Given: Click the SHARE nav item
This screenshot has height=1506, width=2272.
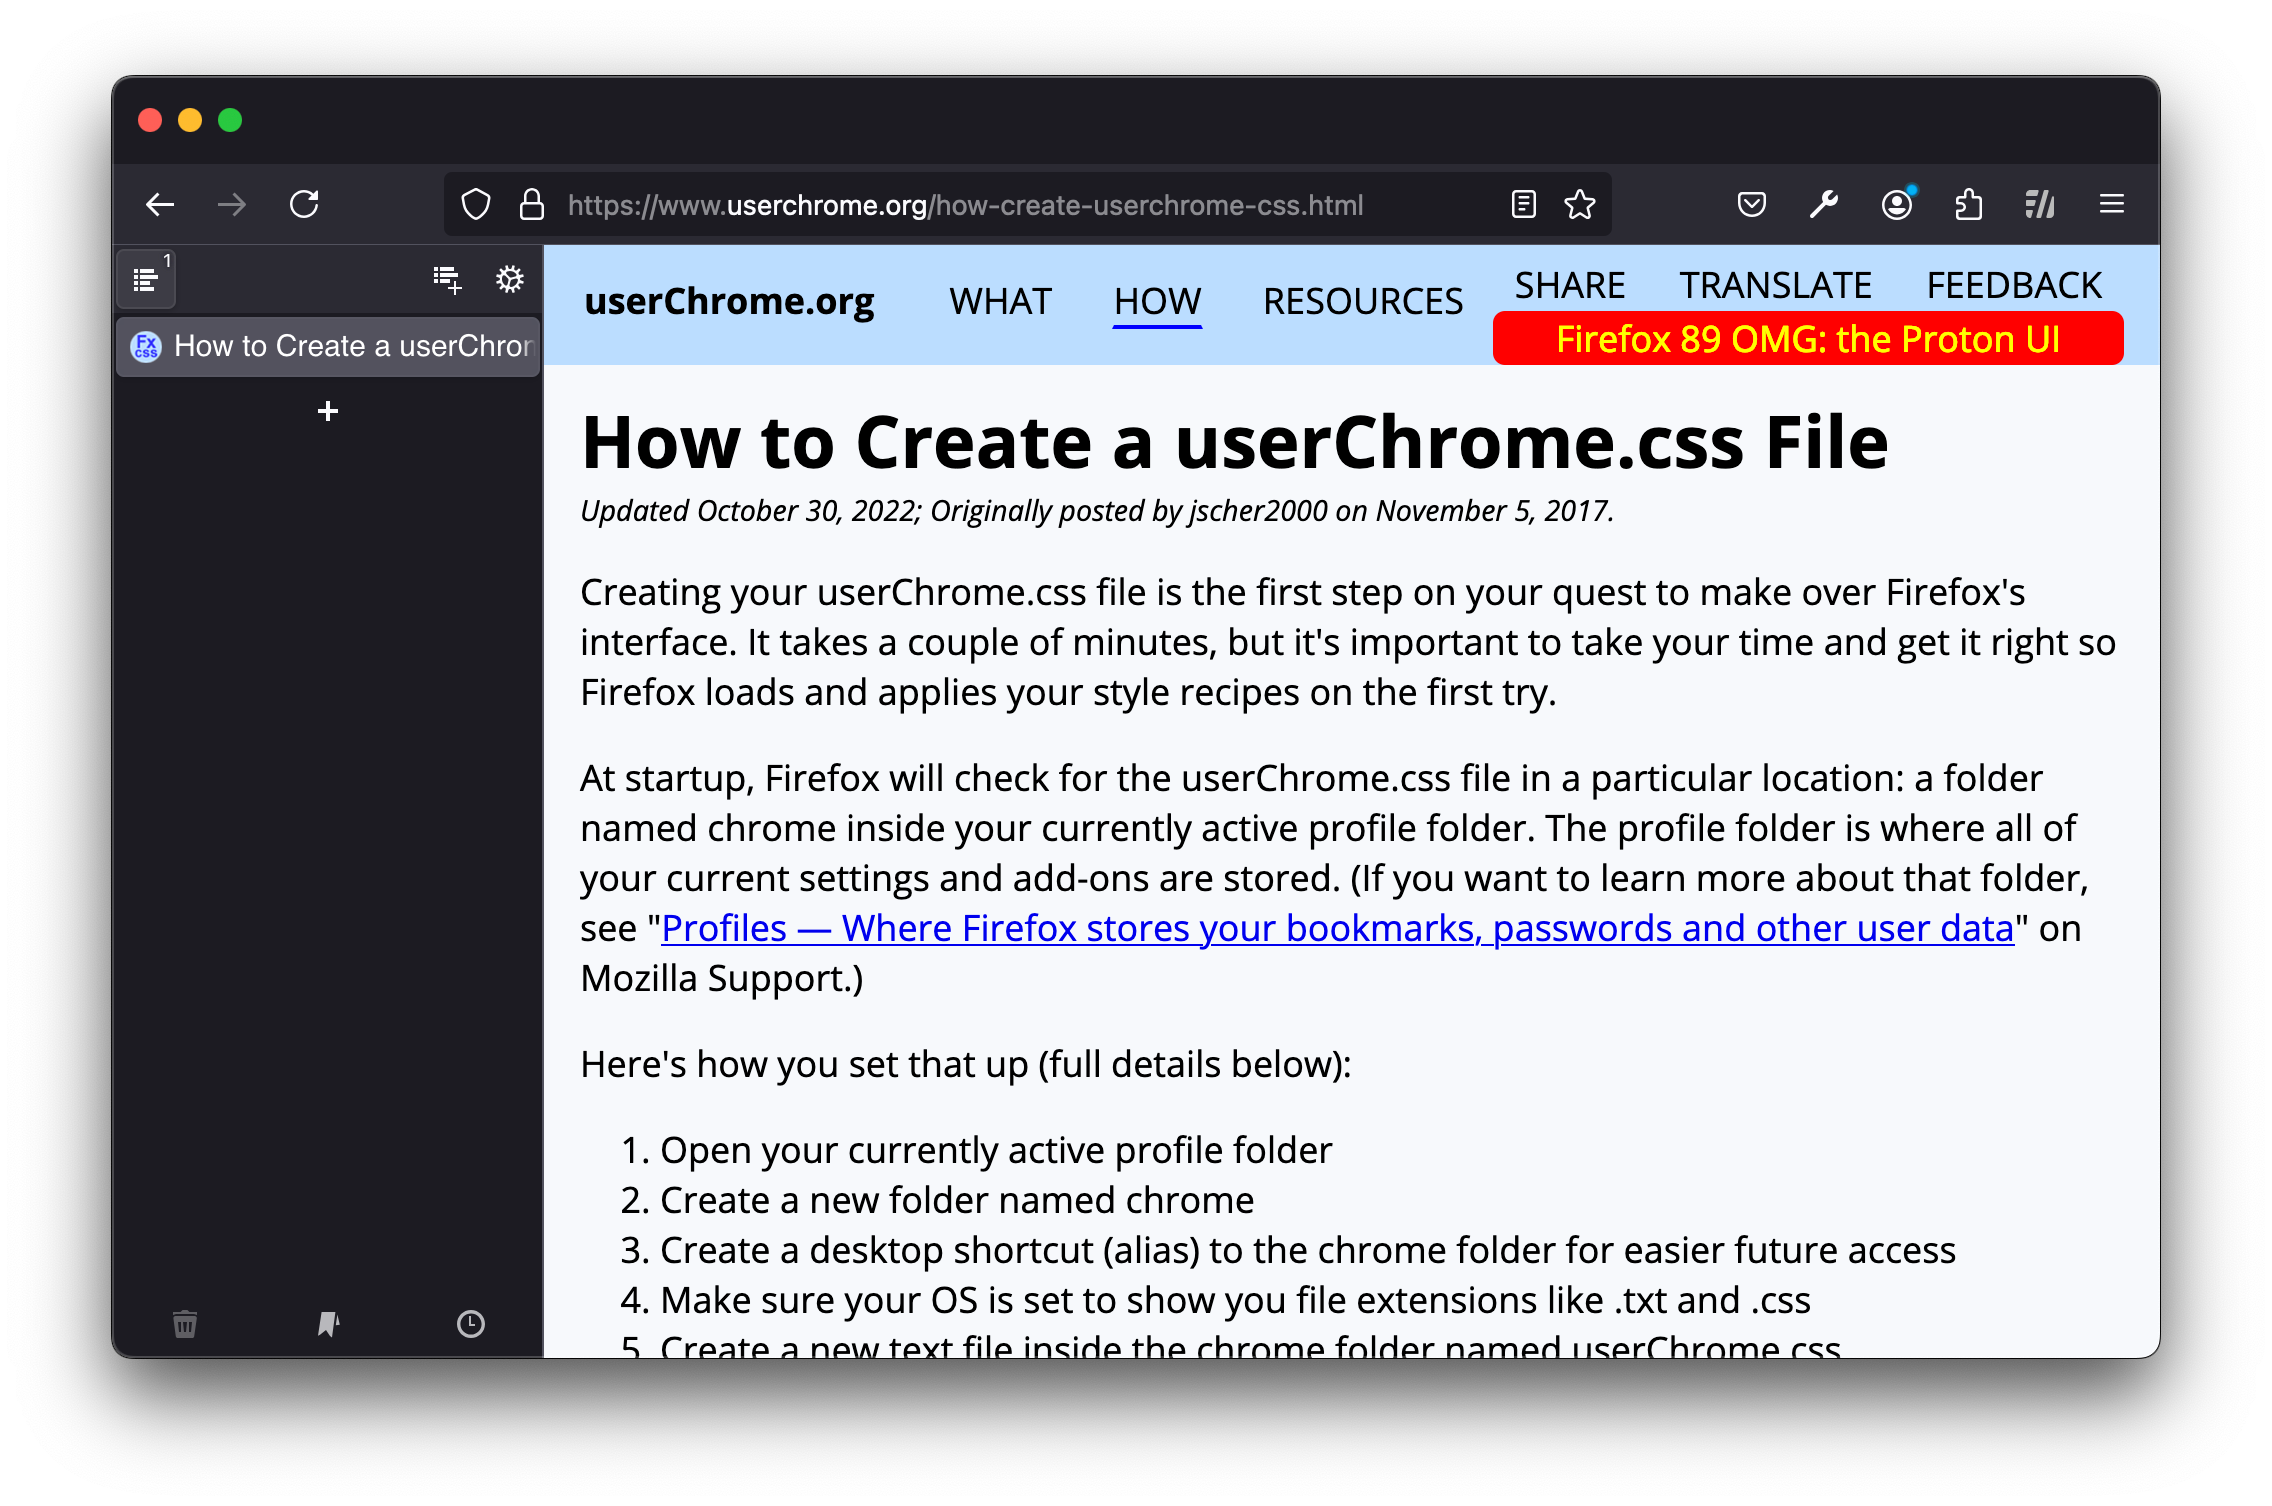Looking at the screenshot, I should 1570,285.
